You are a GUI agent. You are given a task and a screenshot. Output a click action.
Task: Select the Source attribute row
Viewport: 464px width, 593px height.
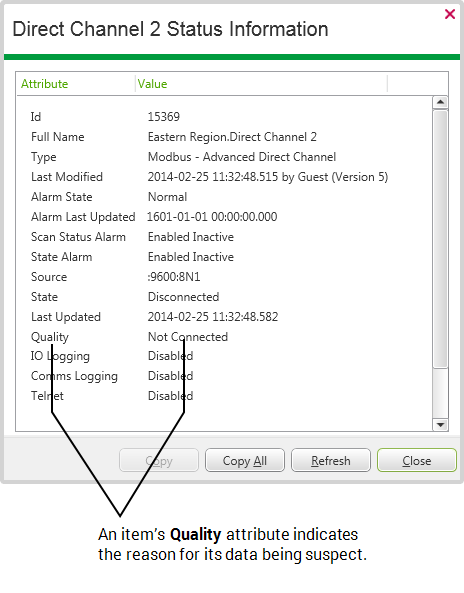click(49, 277)
